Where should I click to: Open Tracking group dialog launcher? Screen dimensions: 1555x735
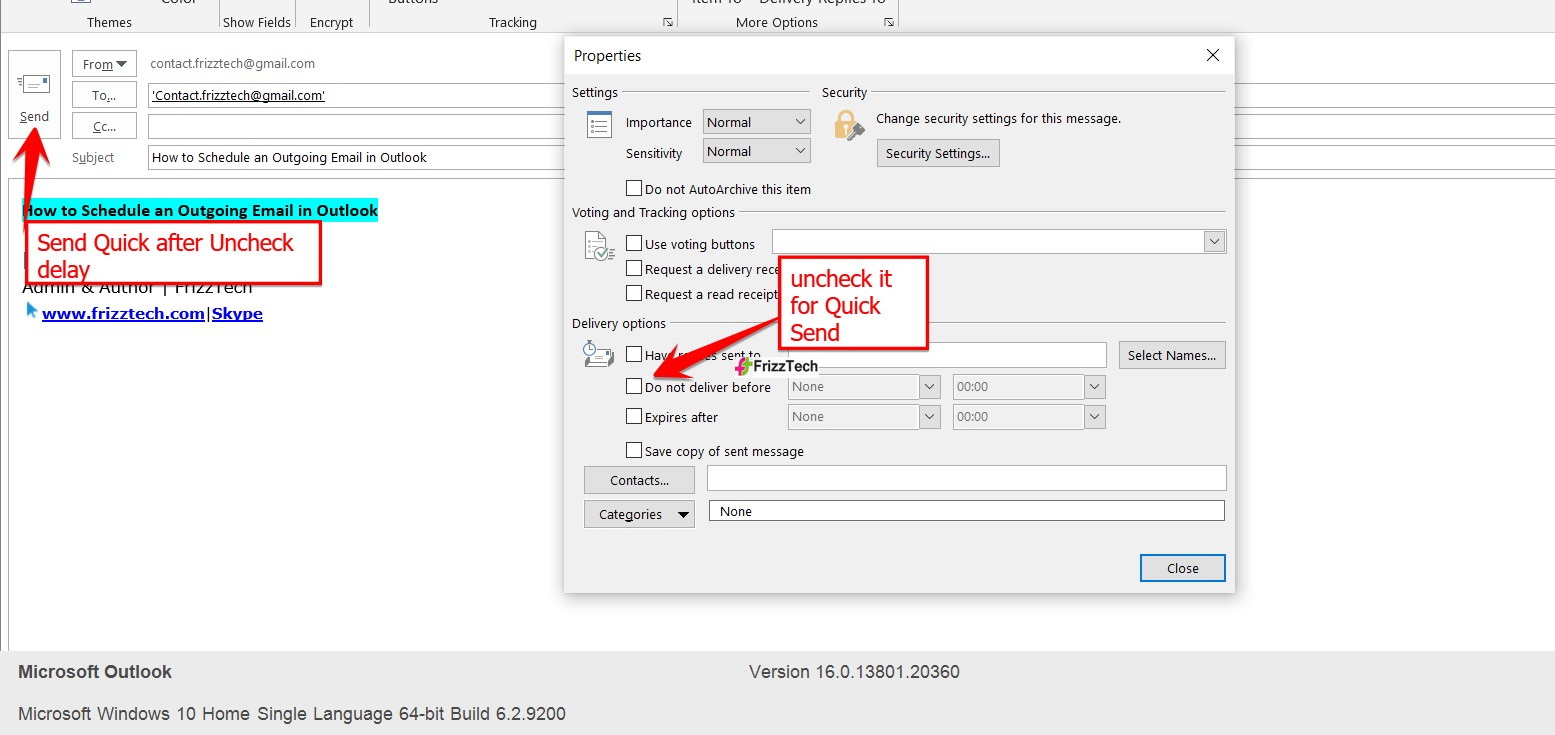pos(668,22)
